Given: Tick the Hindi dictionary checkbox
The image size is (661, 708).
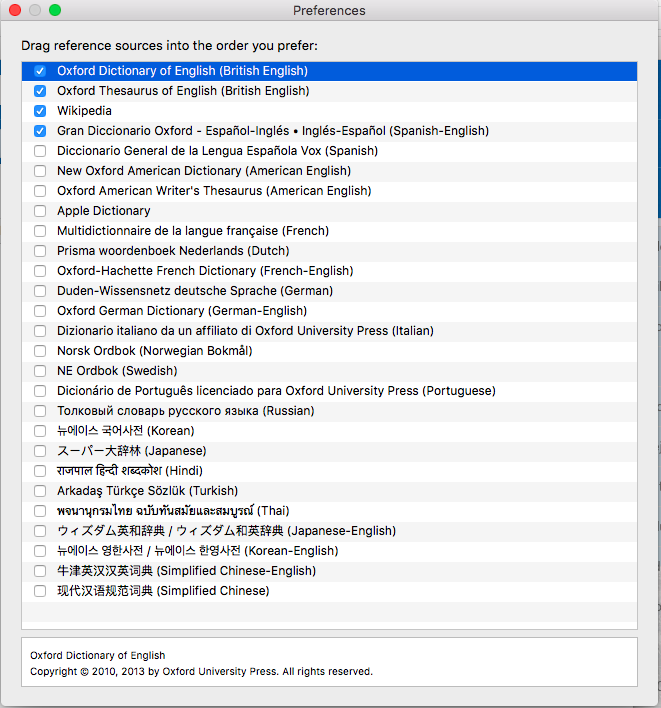Looking at the screenshot, I should click(40, 471).
